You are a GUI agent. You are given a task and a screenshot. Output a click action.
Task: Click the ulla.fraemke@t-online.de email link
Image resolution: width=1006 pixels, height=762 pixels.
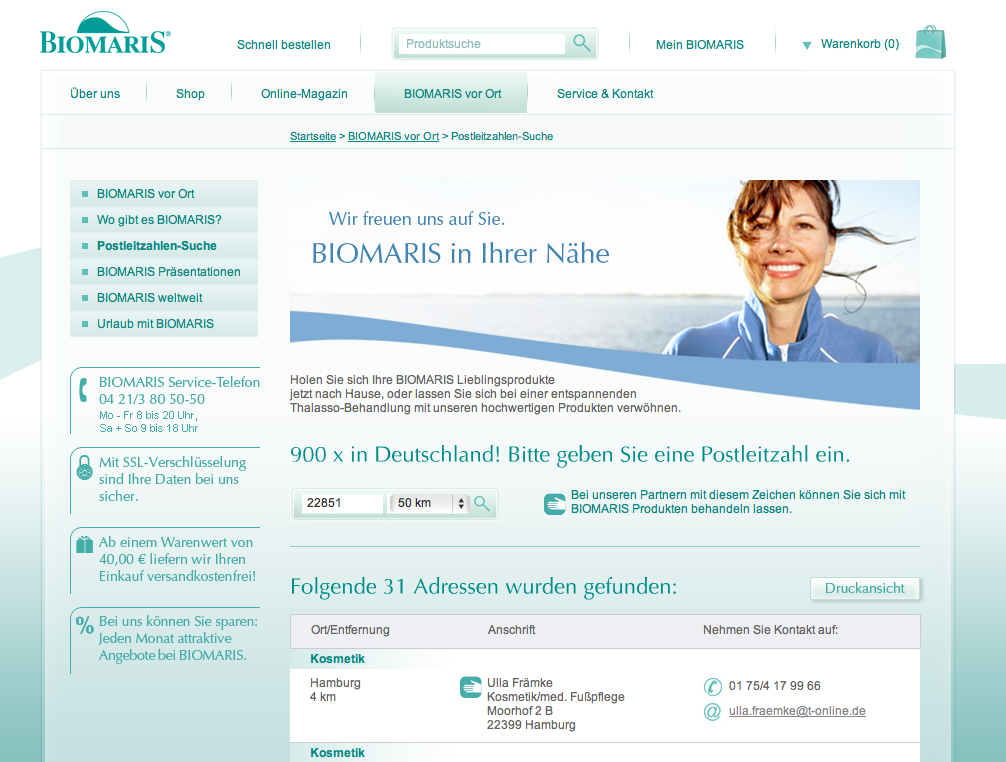tap(797, 711)
